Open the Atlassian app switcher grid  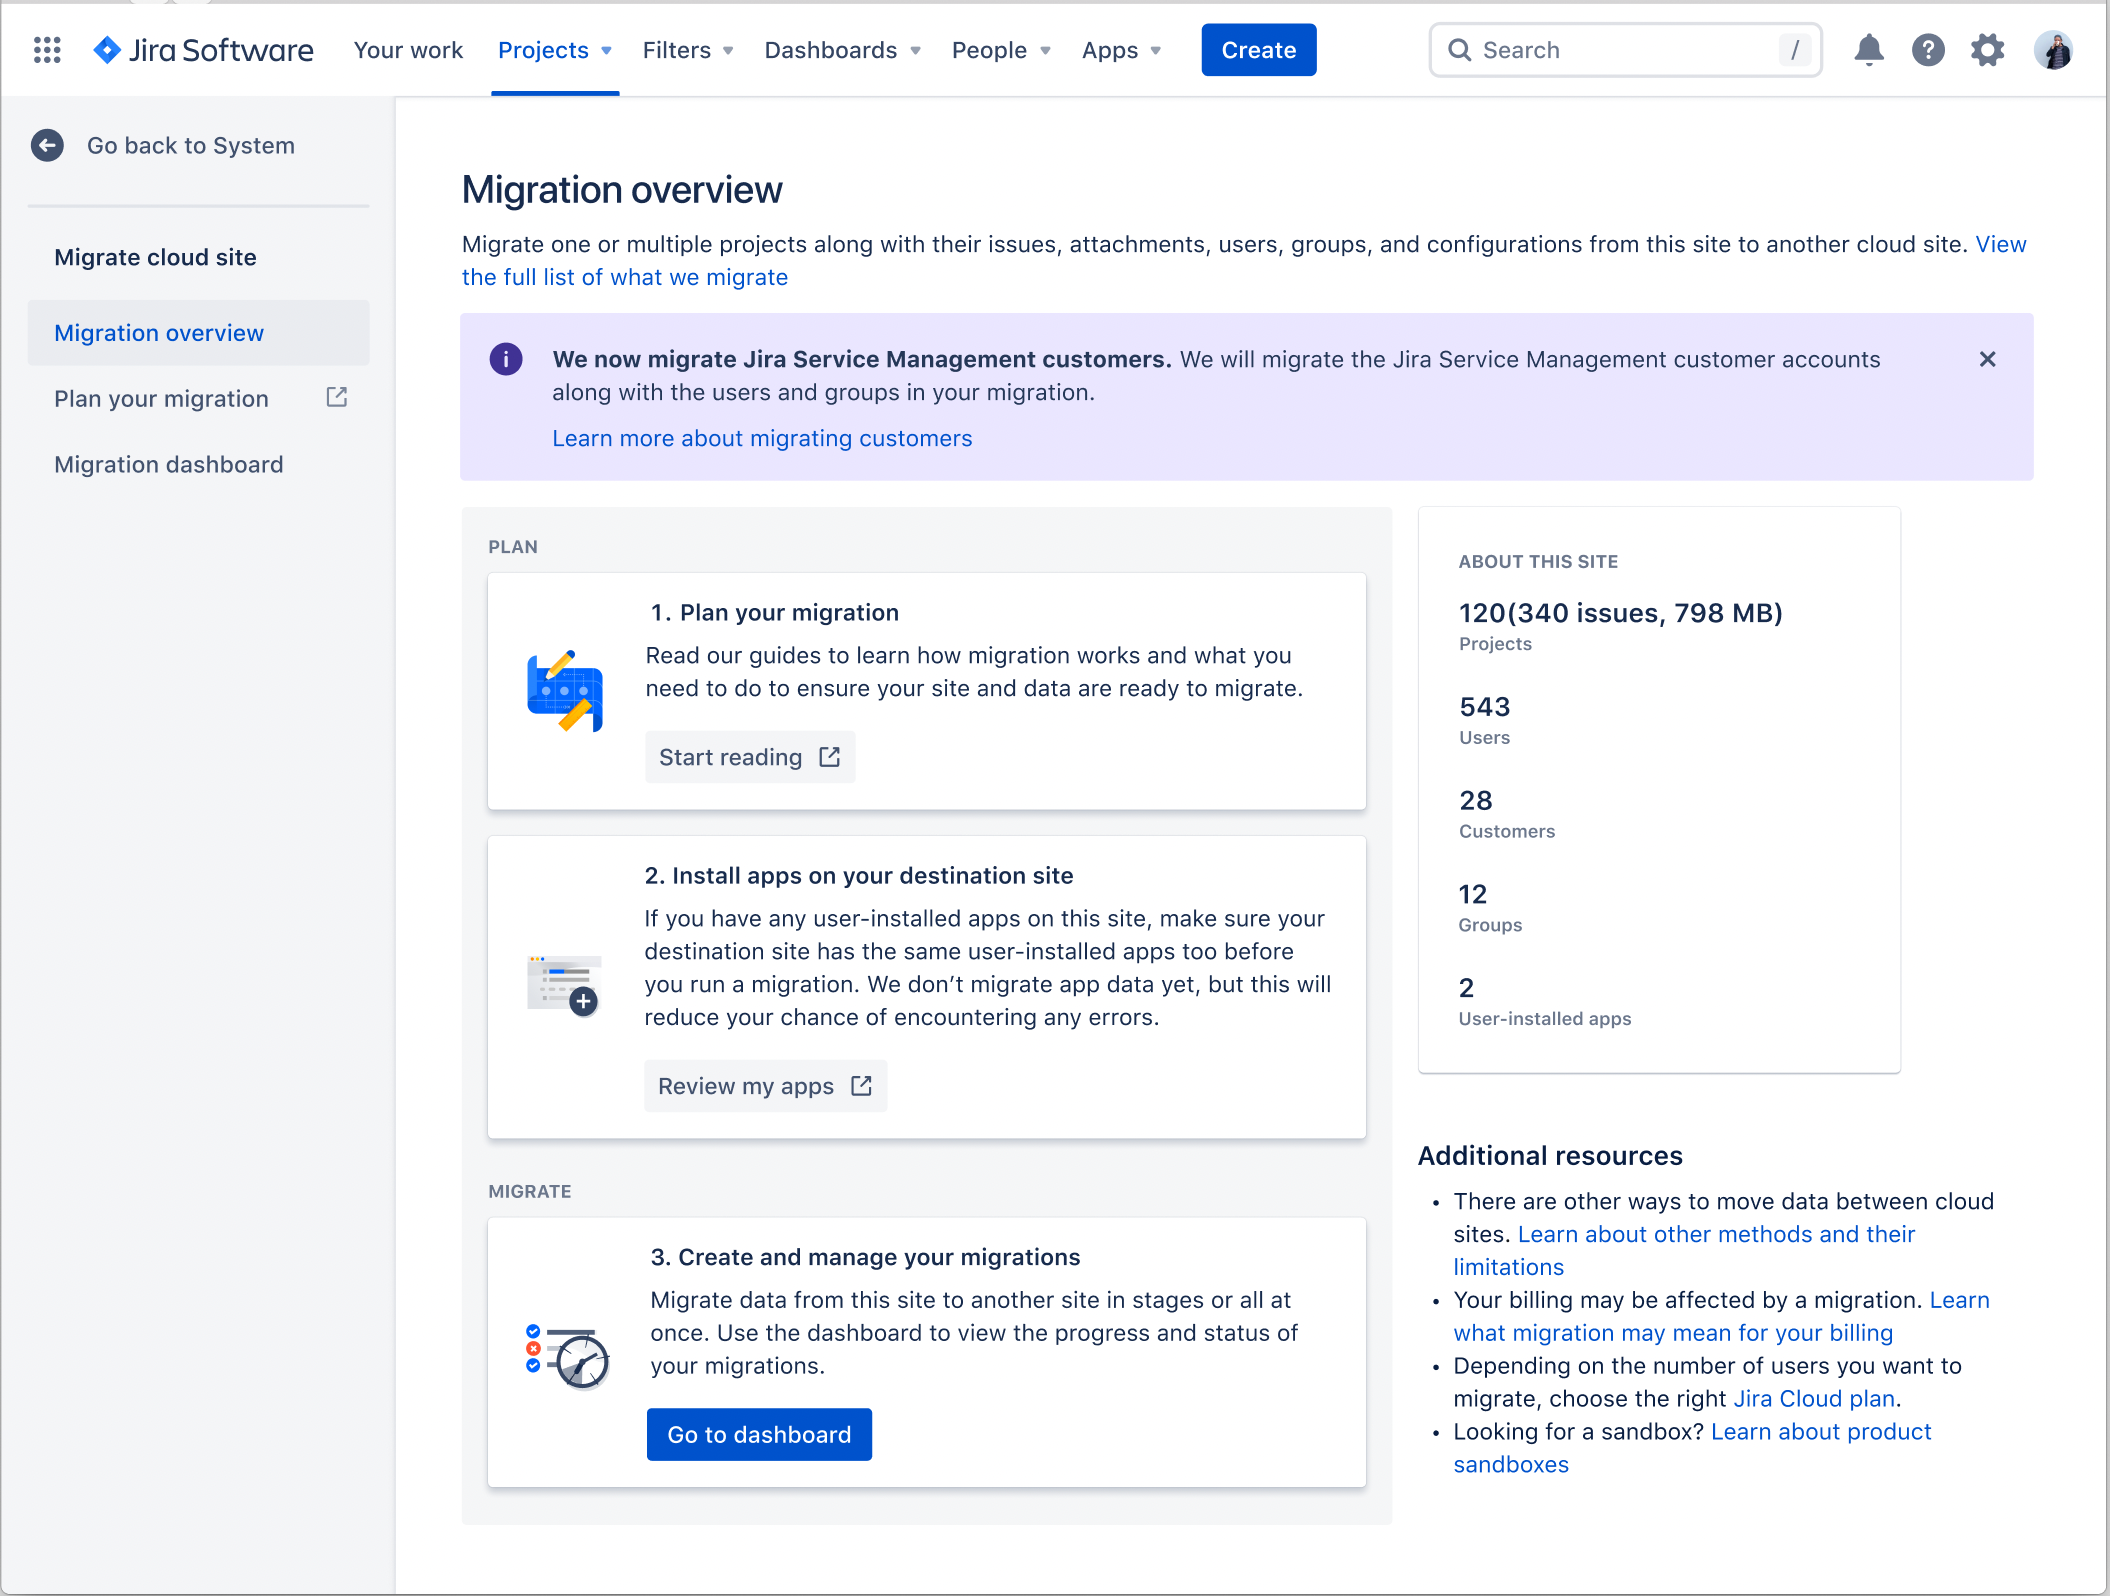pyautogui.click(x=46, y=50)
